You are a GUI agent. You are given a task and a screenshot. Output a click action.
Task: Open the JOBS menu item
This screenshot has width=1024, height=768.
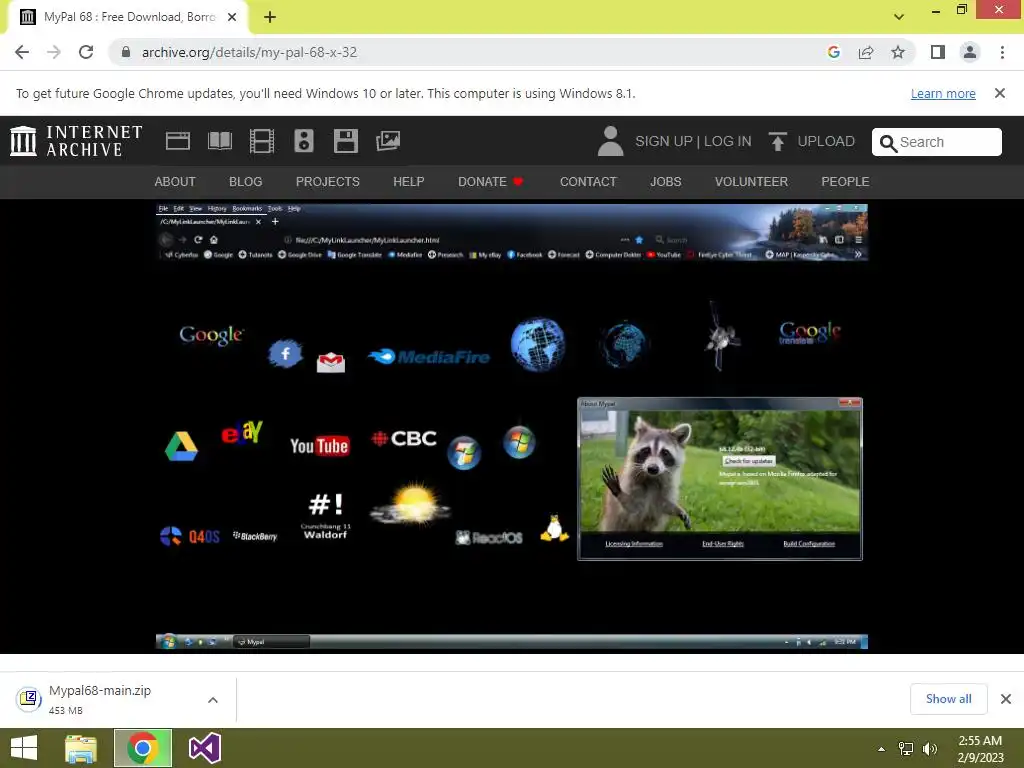point(665,182)
